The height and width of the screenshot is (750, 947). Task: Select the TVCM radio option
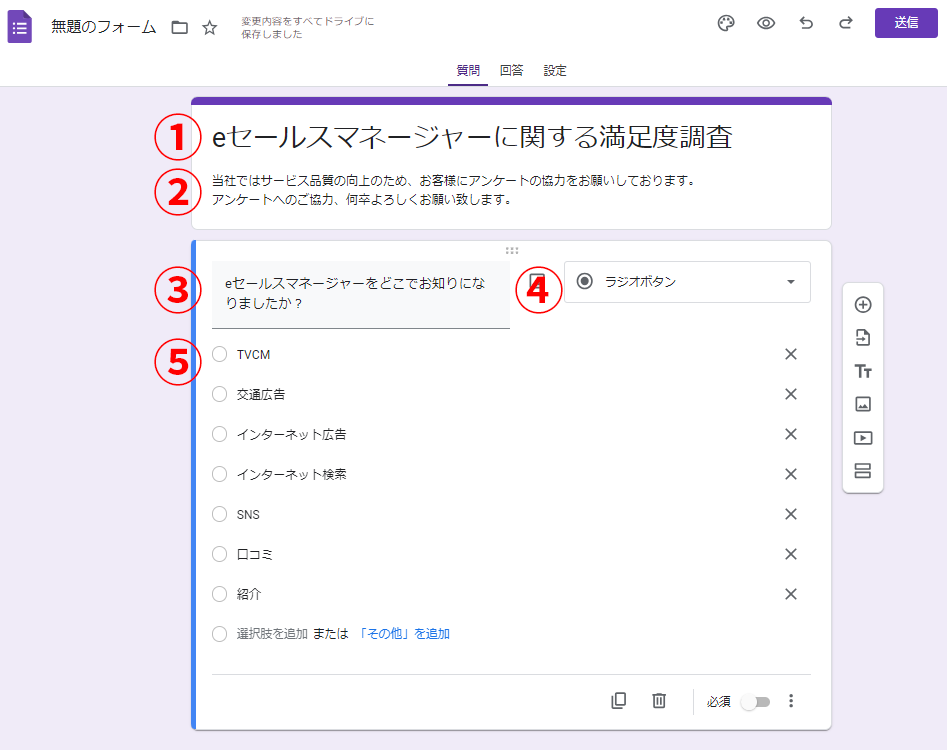[x=220, y=354]
